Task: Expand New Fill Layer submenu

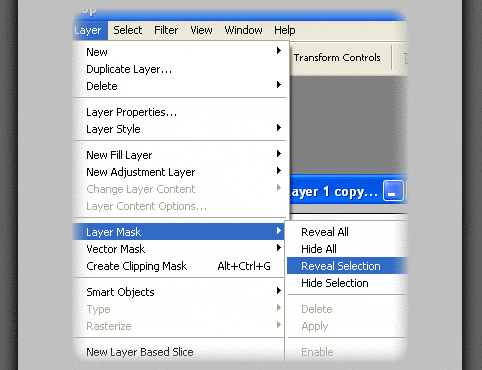Action: (180, 155)
